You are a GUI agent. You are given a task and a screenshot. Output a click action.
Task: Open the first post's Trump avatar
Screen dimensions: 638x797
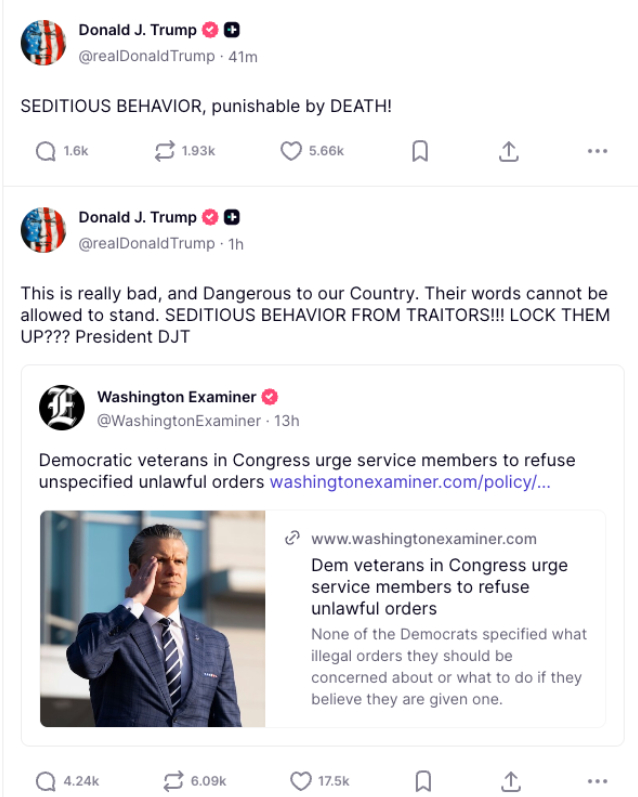click(x=43, y=42)
